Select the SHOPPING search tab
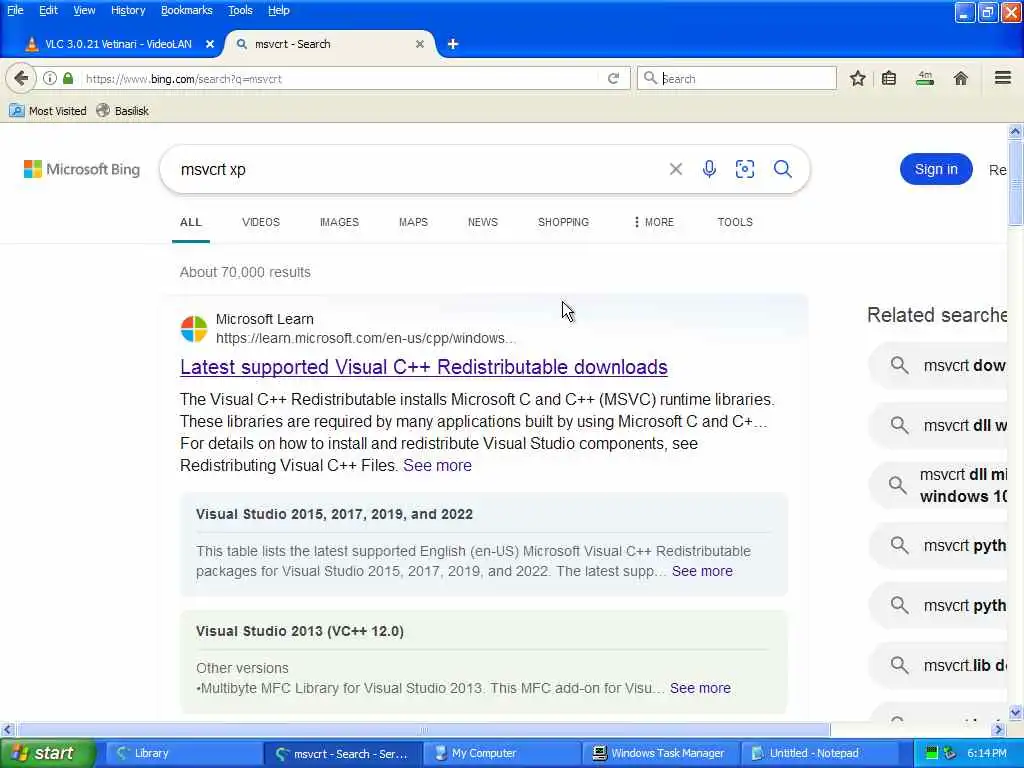The height and width of the screenshot is (768, 1024). [x=564, y=222]
